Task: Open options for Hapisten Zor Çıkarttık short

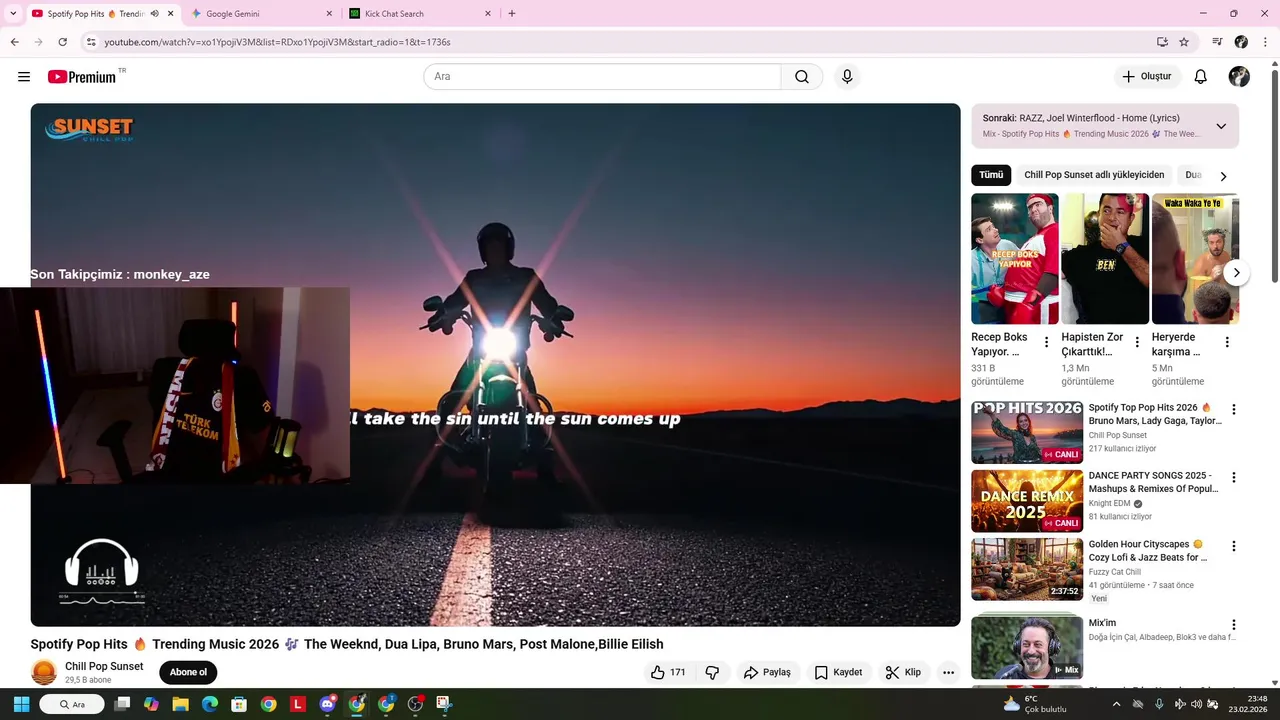Action: pos(1137,342)
